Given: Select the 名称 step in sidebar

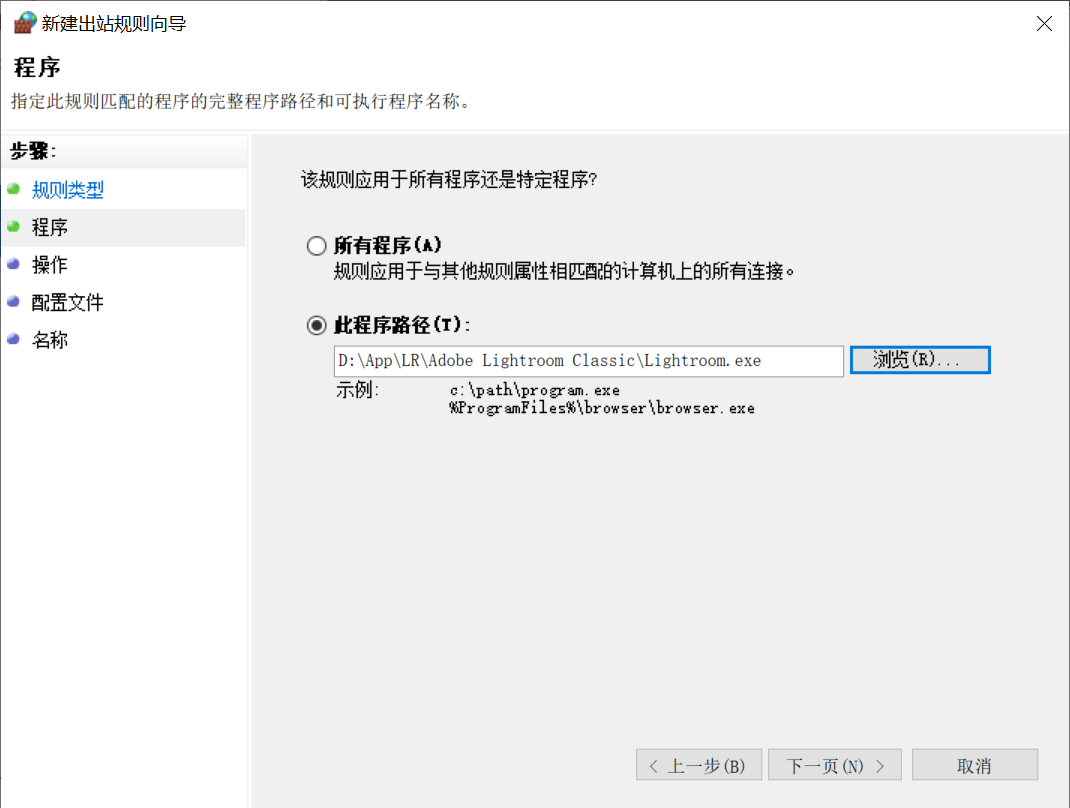Looking at the screenshot, I should pyautogui.click(x=50, y=340).
